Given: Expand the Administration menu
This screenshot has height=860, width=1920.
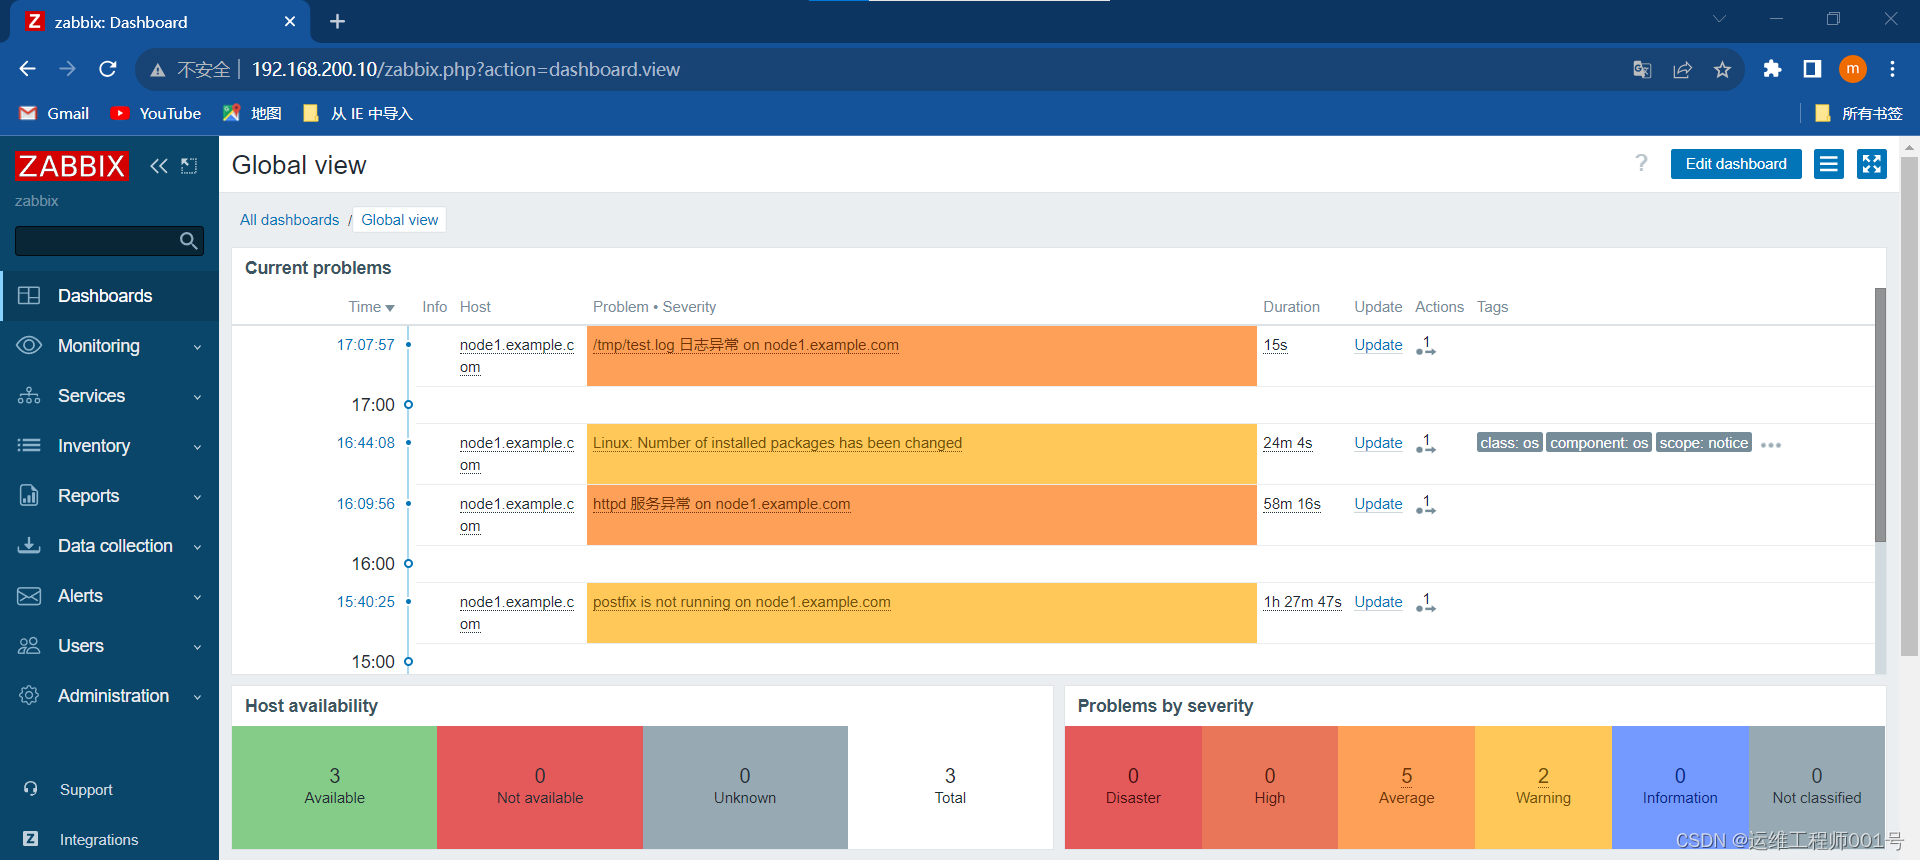Looking at the screenshot, I should pos(197,697).
